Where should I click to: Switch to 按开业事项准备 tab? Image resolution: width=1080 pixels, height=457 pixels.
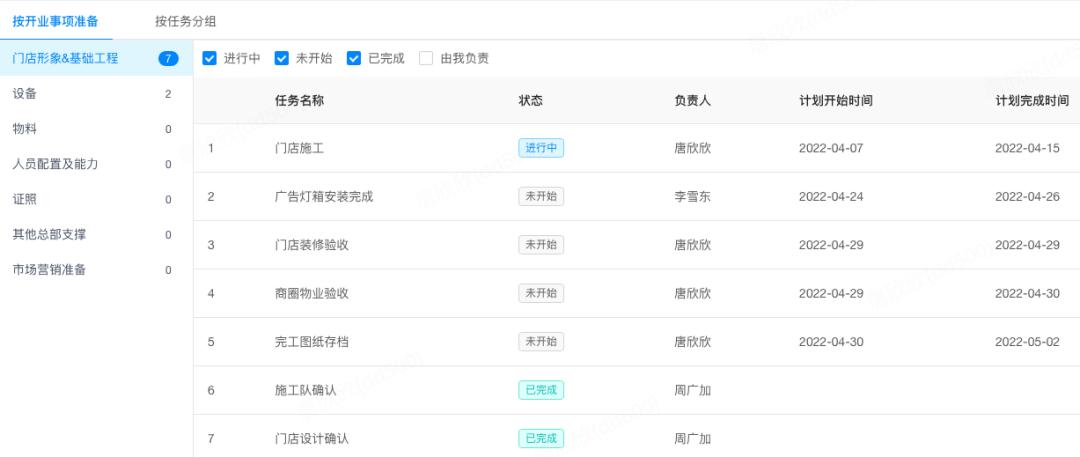tap(56, 21)
